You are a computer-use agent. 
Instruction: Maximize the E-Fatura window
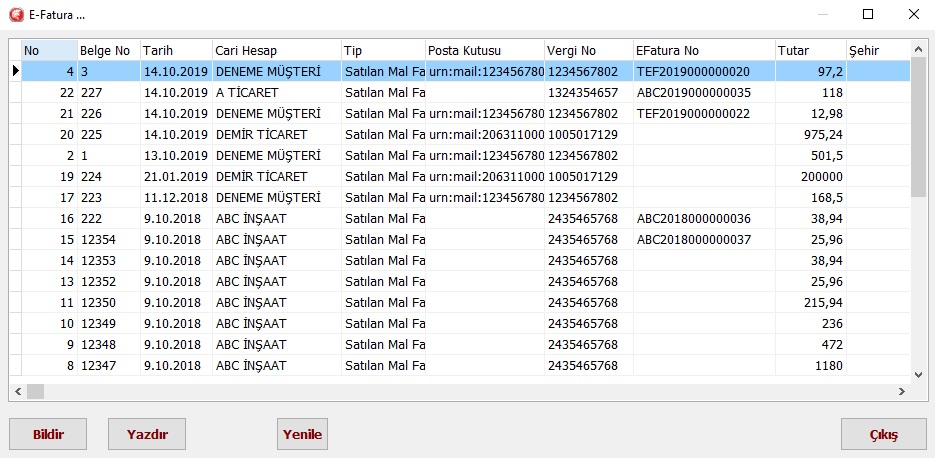point(867,15)
